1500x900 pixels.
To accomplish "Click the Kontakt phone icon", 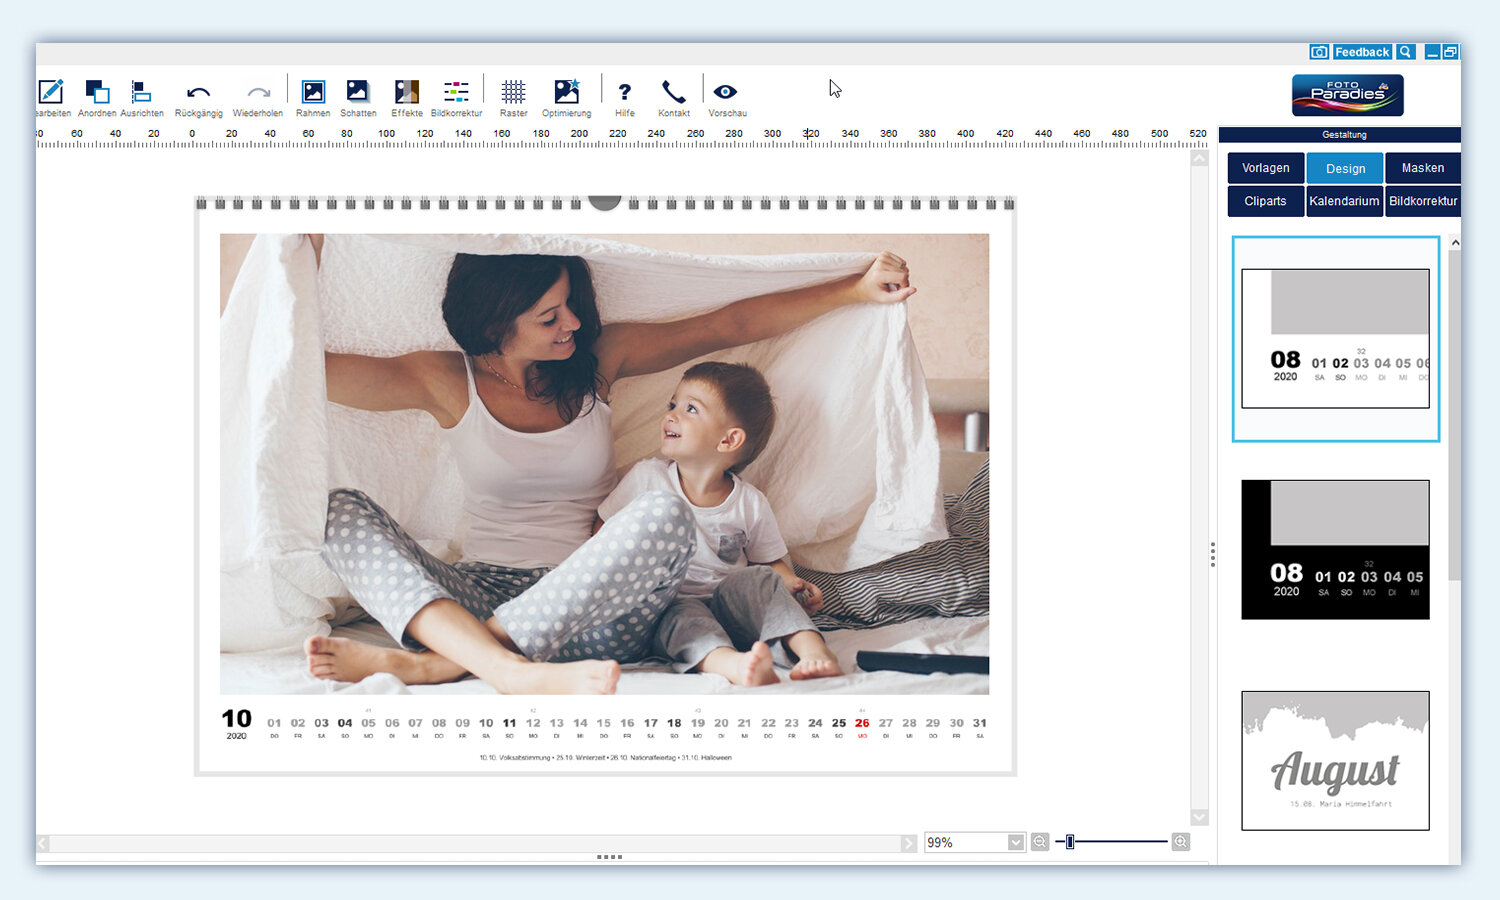I will pos(674,94).
